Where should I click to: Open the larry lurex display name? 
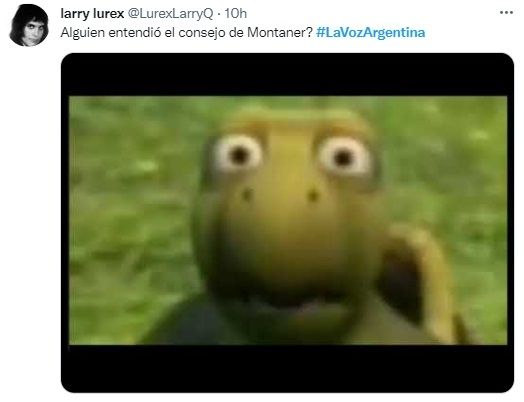(92, 13)
